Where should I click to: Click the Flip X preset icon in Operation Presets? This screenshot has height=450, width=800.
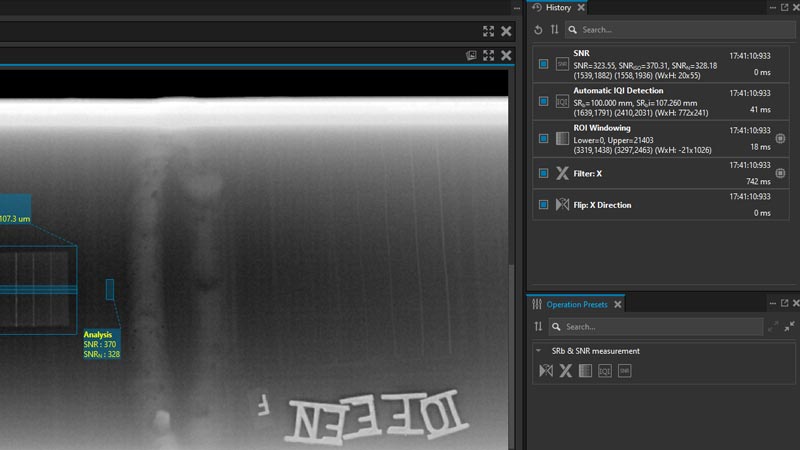point(545,371)
